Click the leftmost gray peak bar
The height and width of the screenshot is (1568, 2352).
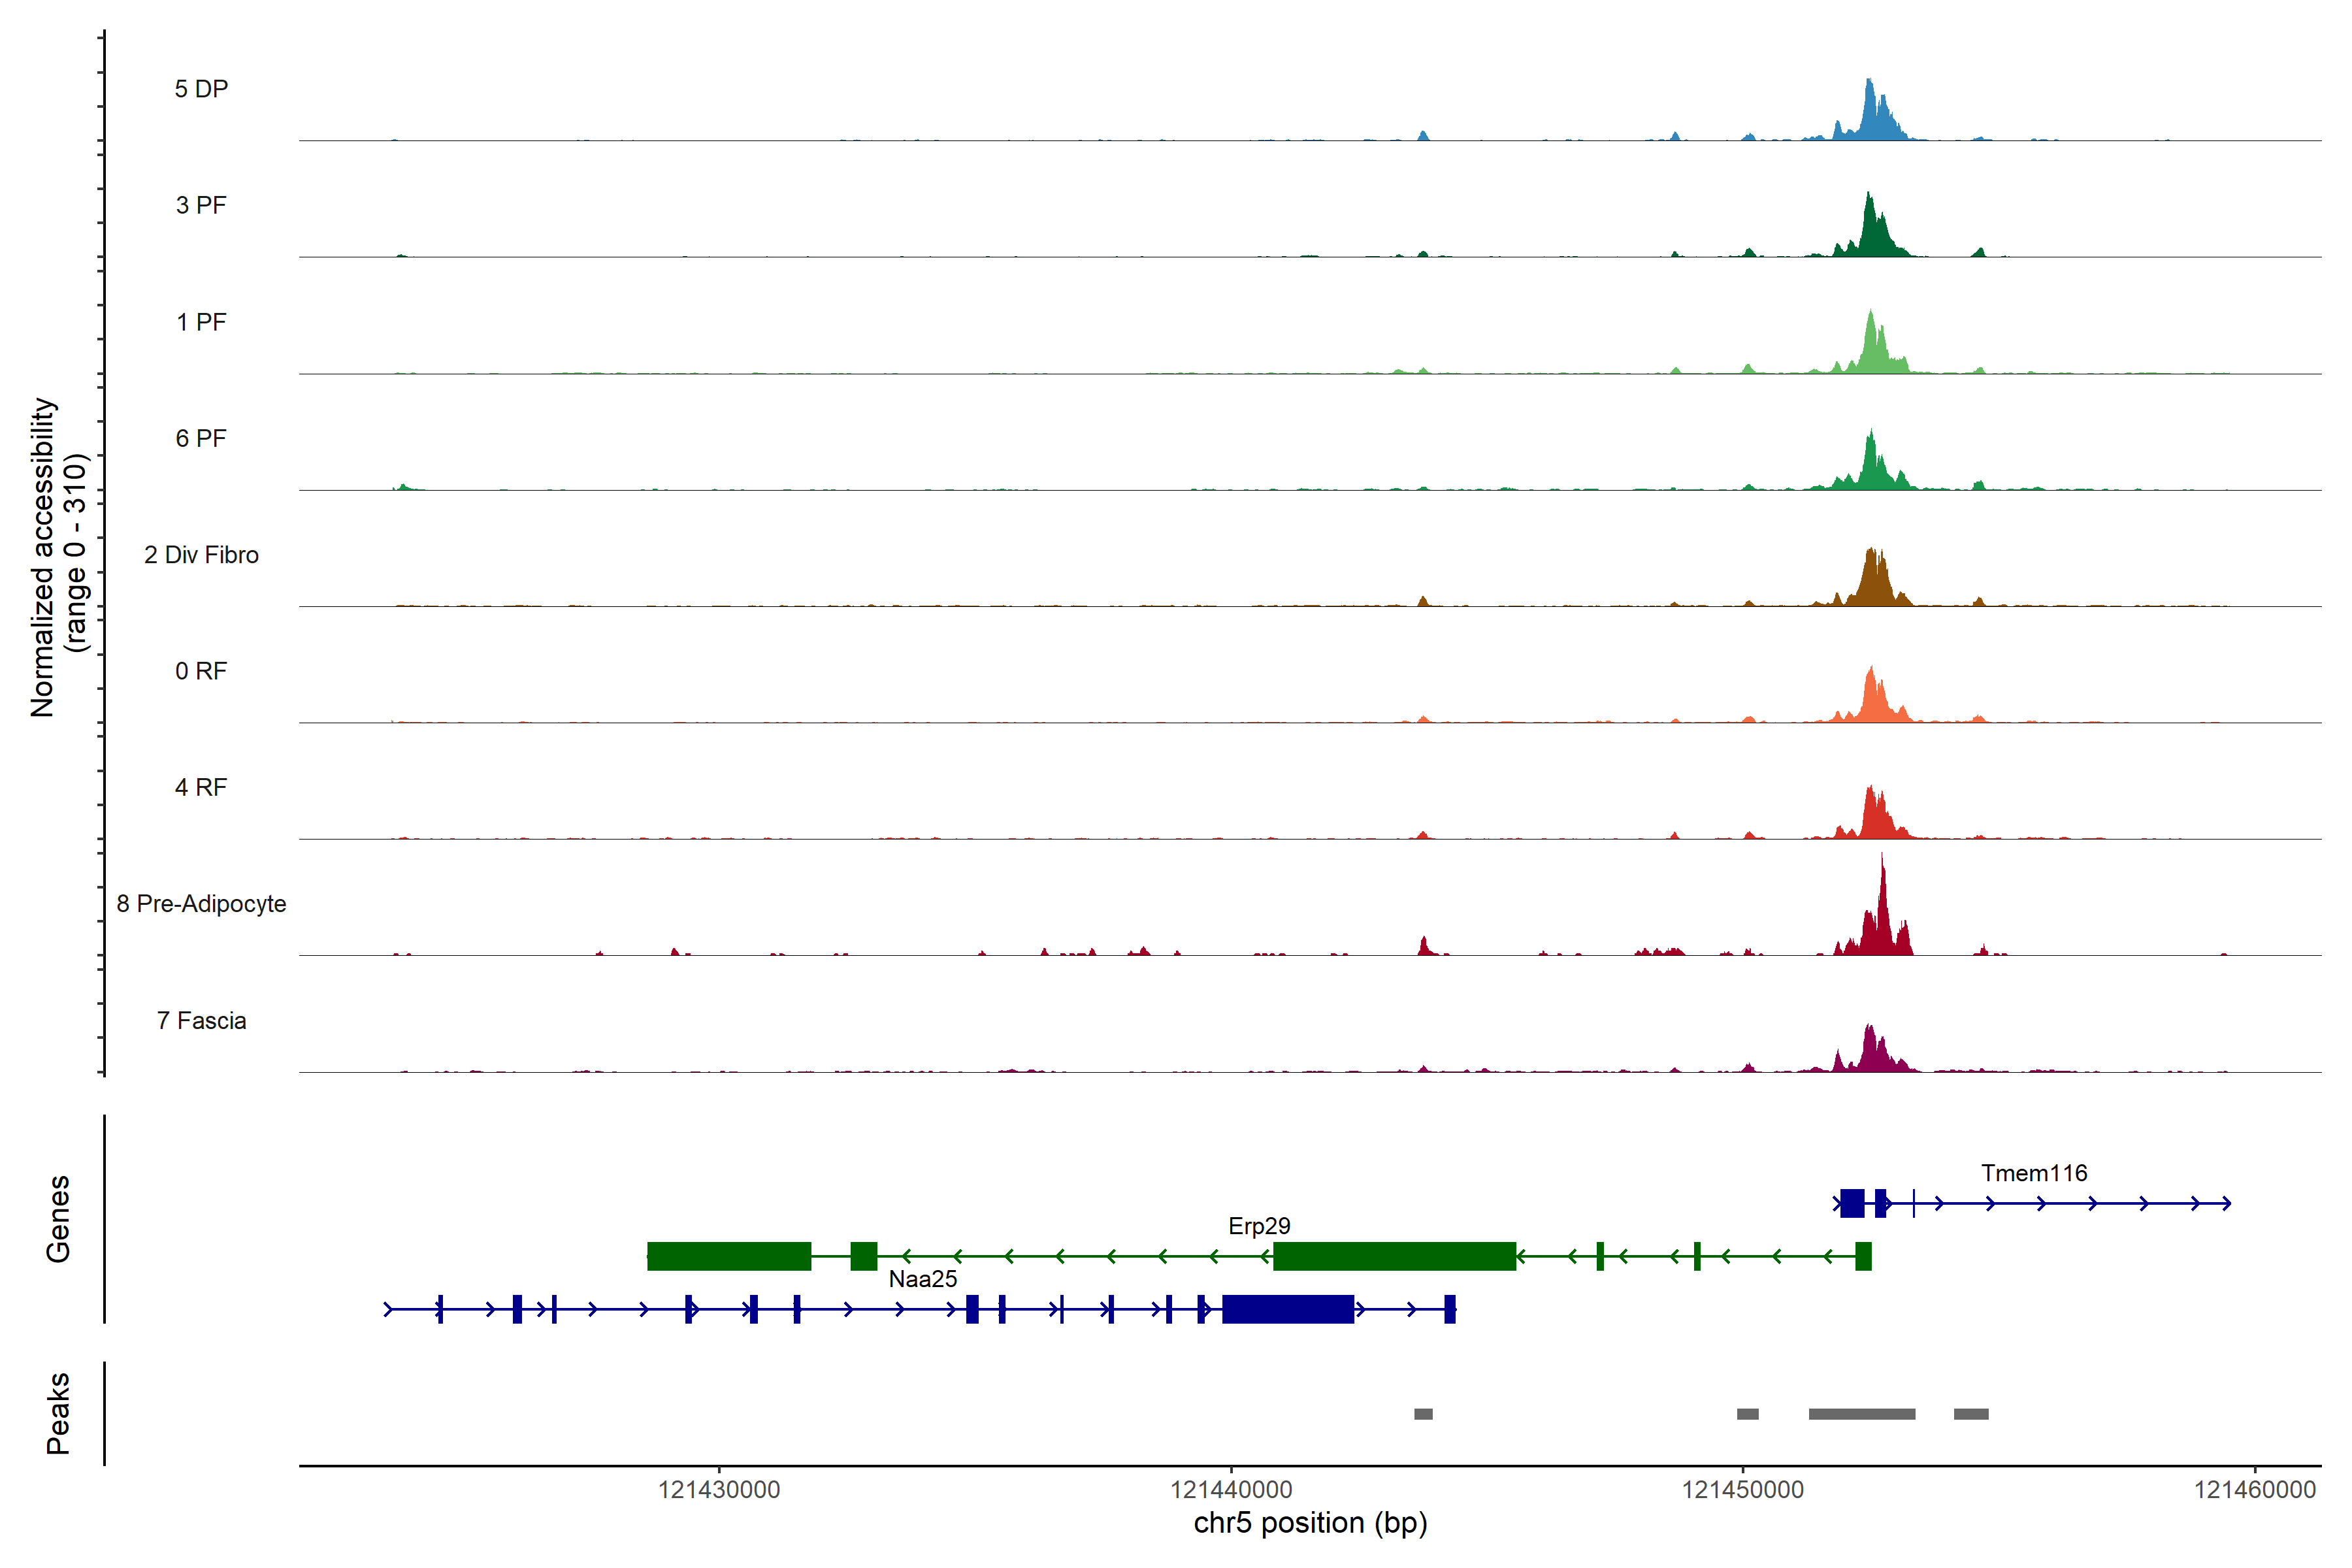(1423, 1414)
